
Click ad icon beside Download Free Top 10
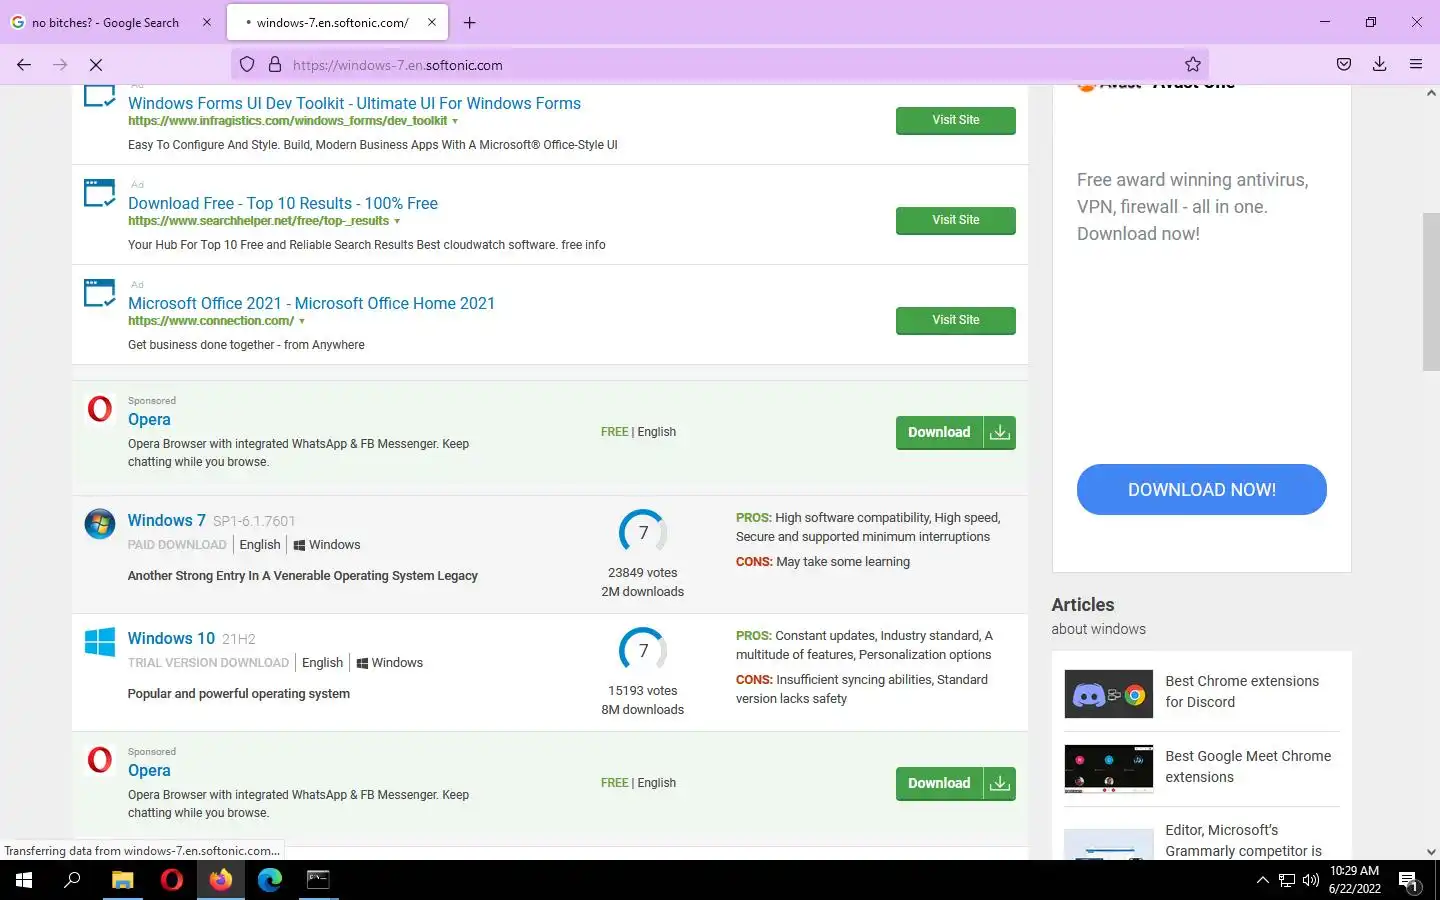click(100, 193)
